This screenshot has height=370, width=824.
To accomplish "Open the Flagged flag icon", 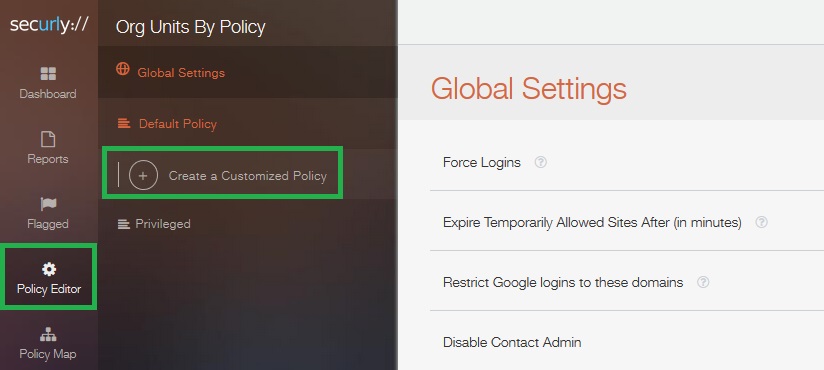I will coord(48,204).
